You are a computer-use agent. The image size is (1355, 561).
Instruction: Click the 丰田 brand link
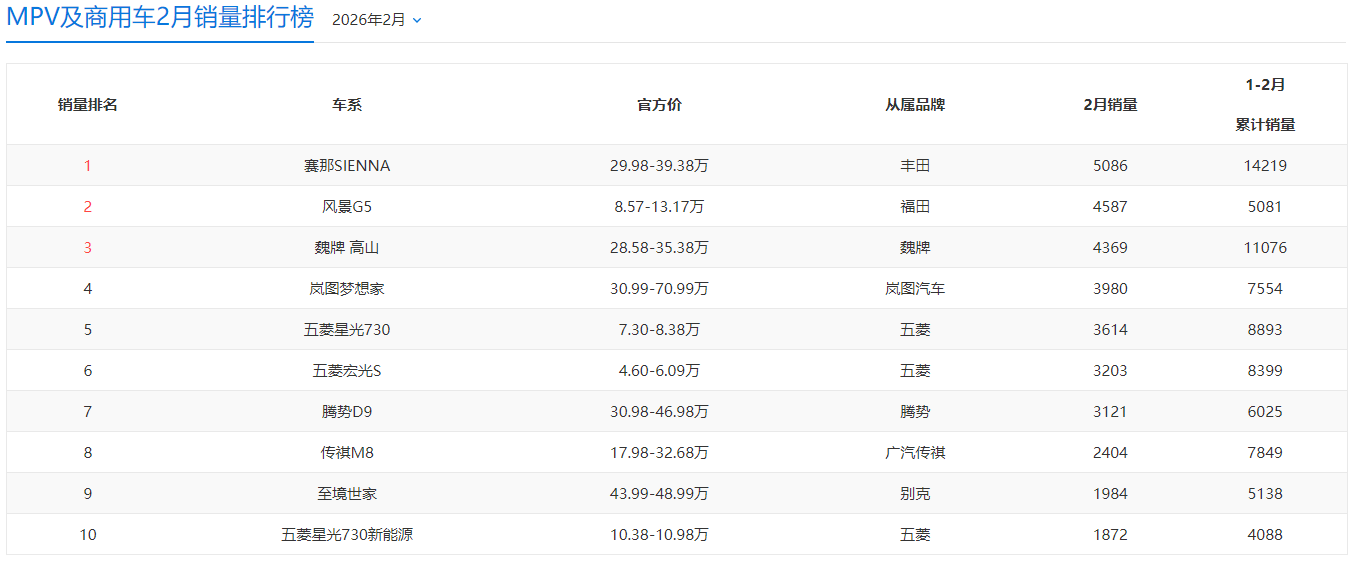pos(915,166)
